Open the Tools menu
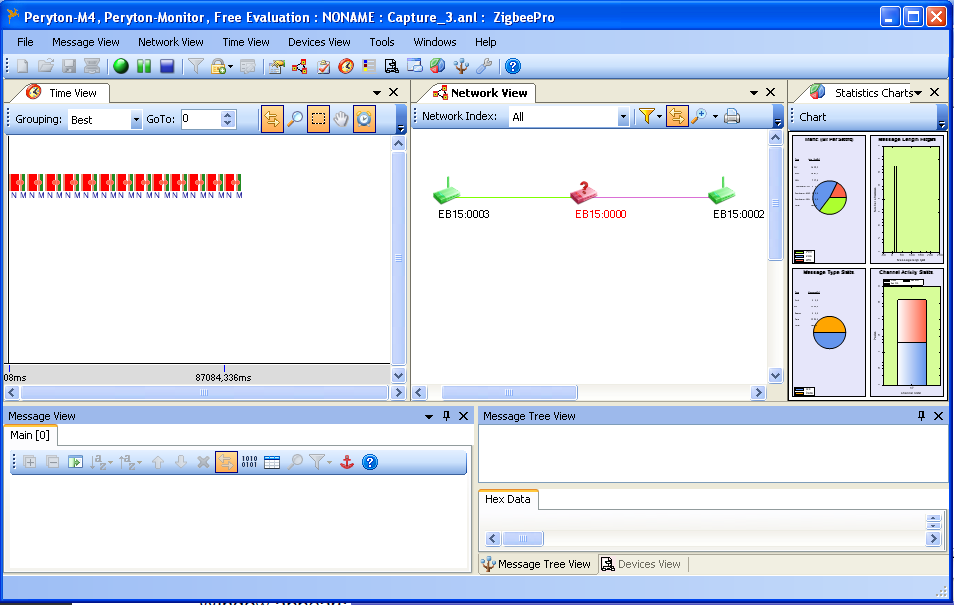 [x=381, y=42]
